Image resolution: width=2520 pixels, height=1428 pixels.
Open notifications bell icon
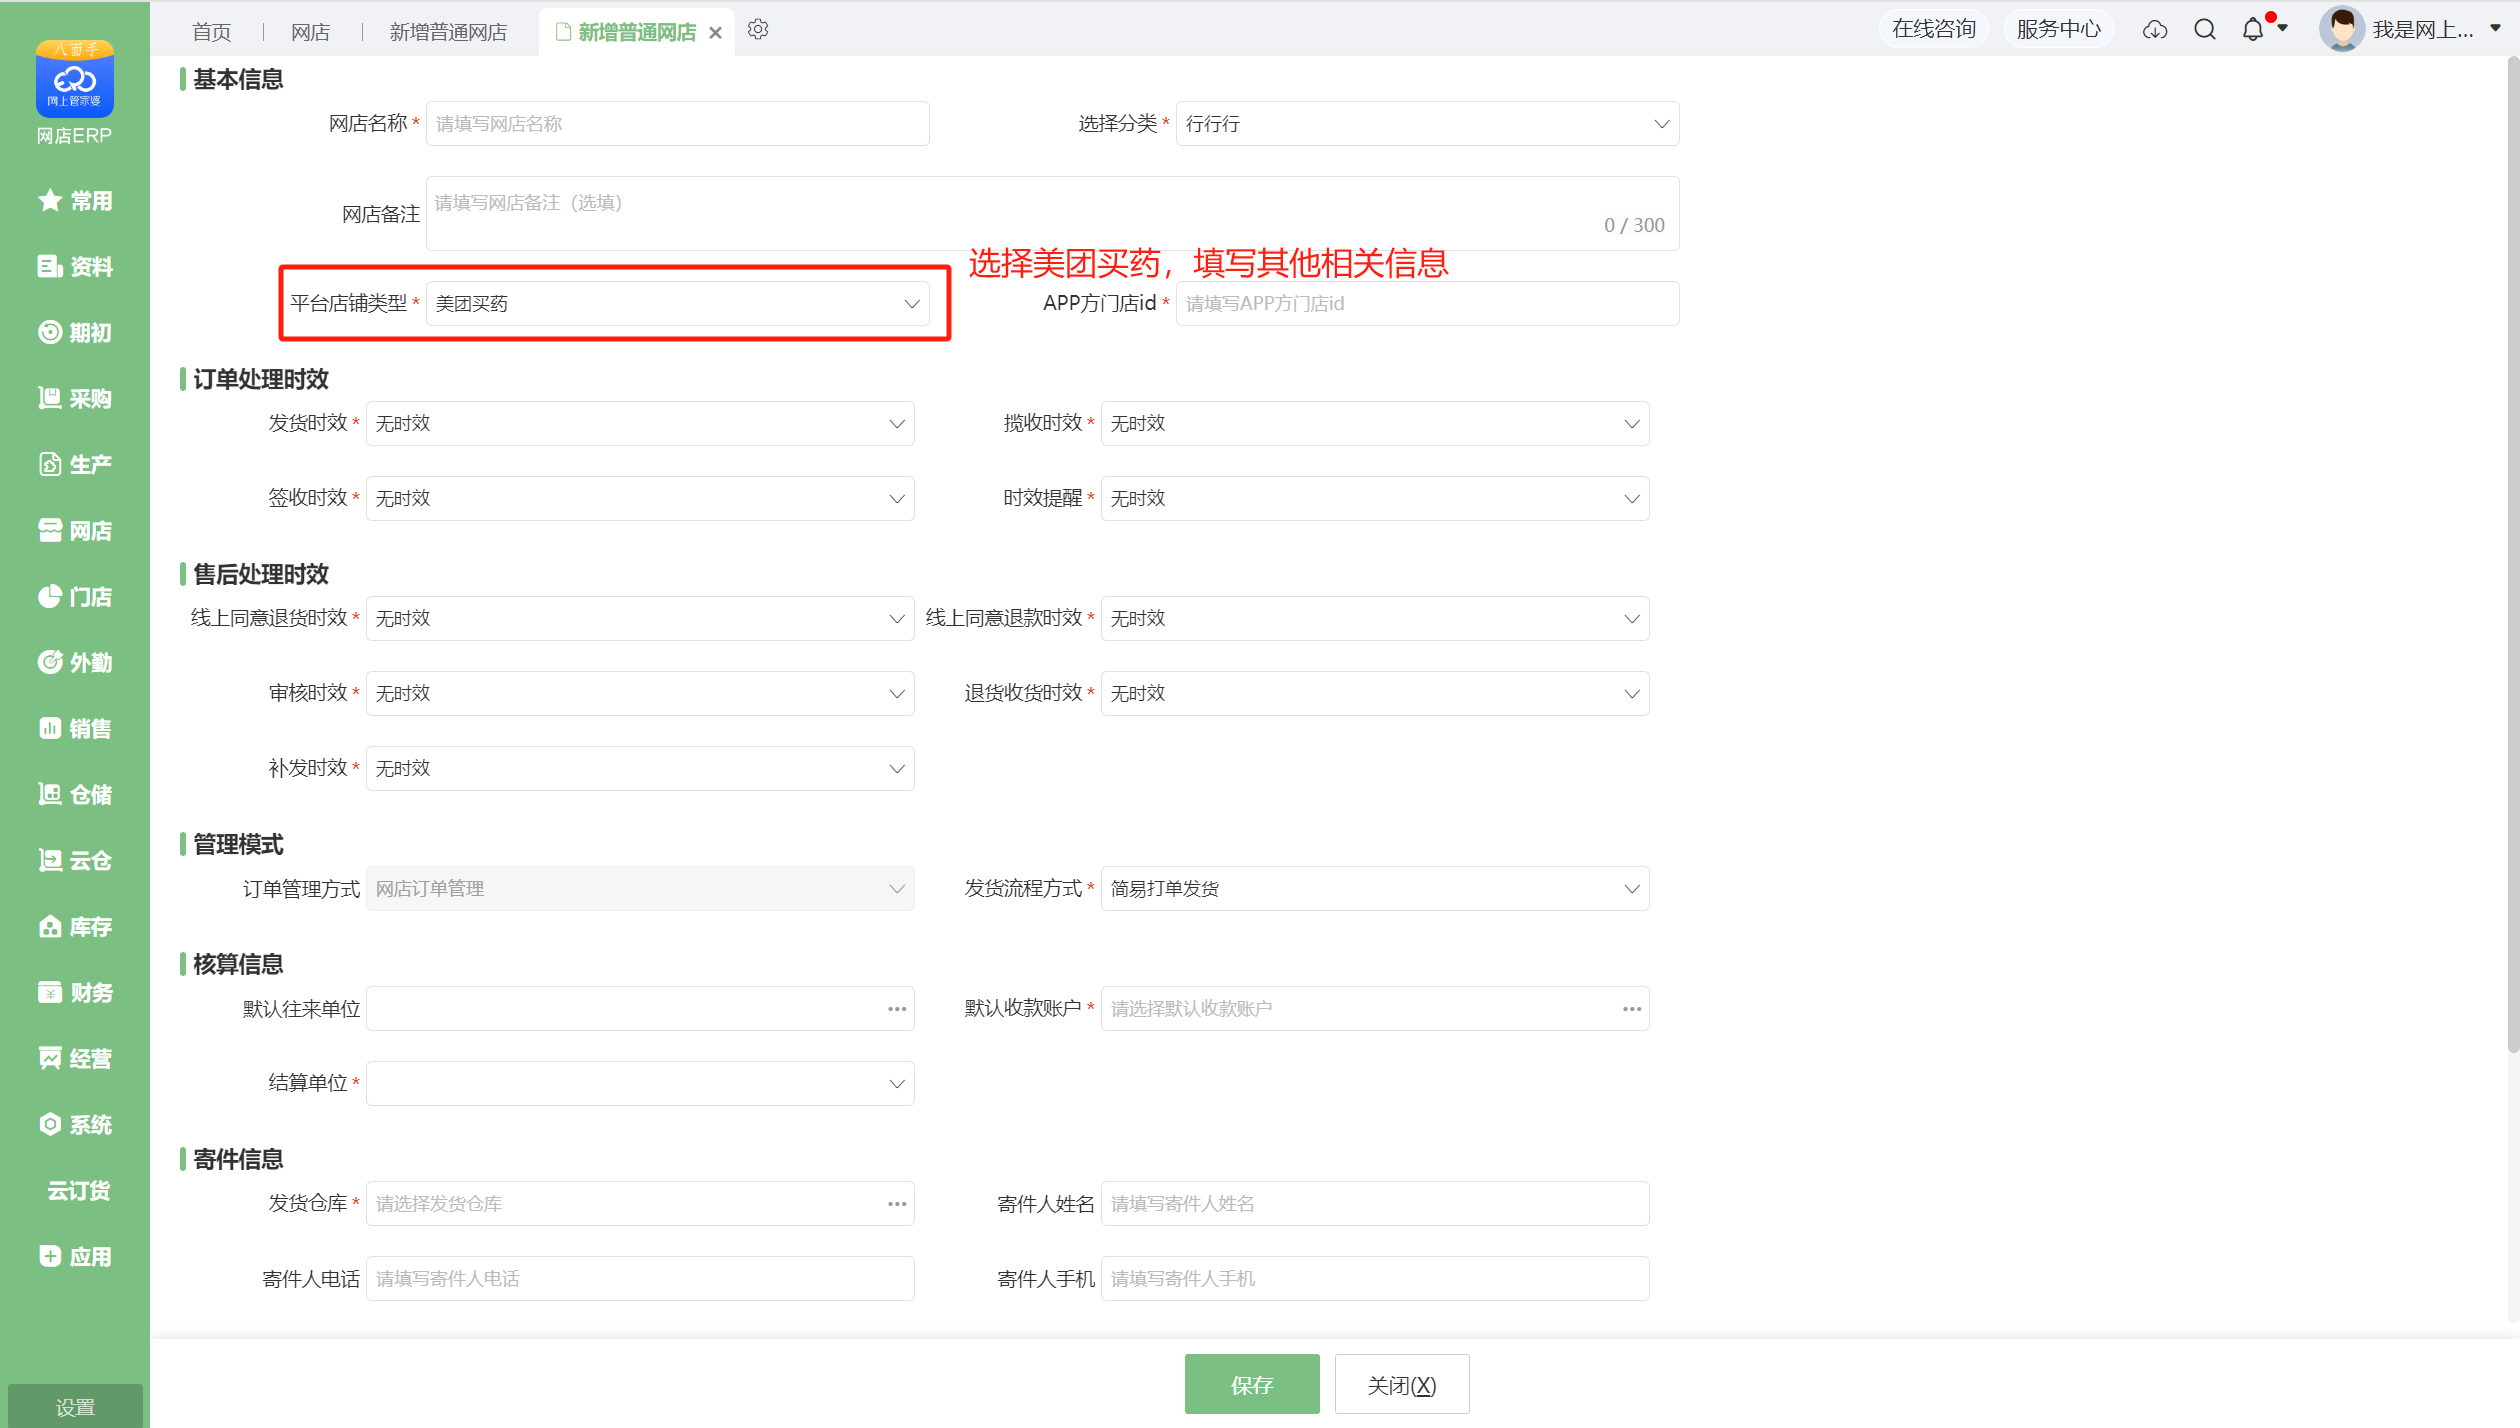2253,30
